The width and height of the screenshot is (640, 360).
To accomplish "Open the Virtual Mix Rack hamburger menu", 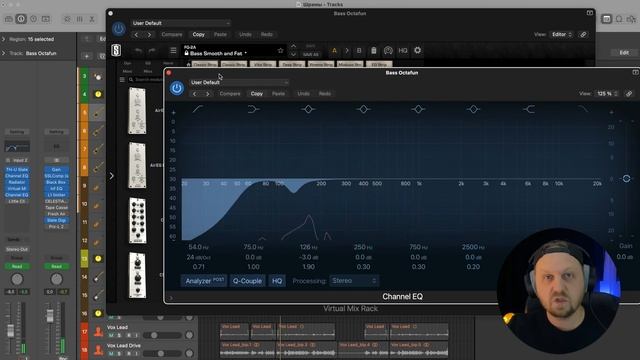I will pos(173,51).
